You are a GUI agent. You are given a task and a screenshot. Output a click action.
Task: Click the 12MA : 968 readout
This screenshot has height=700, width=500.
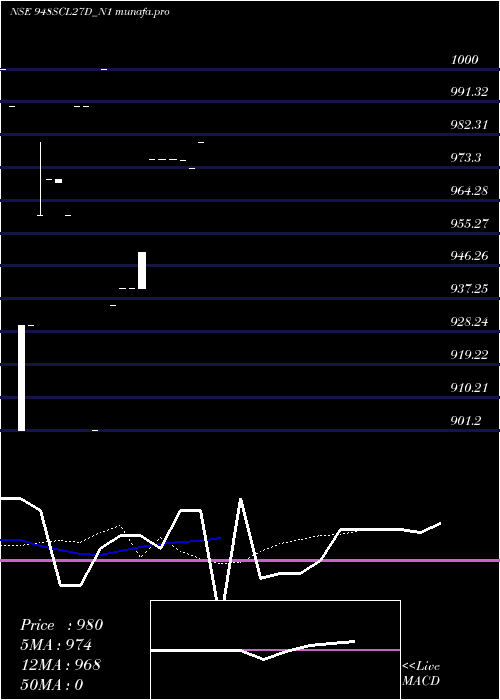61,665
